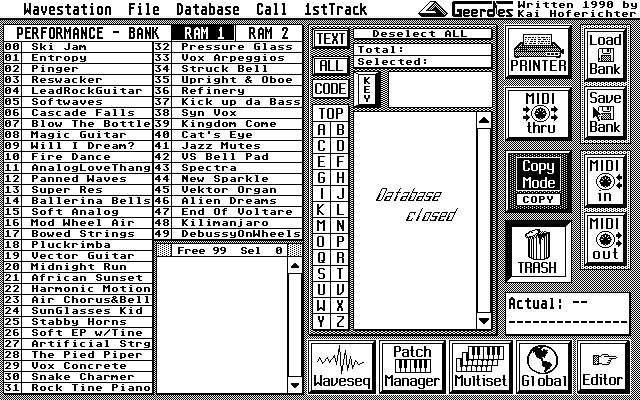
Task: Select the RAM 1 bank tab
Action: click(203, 33)
